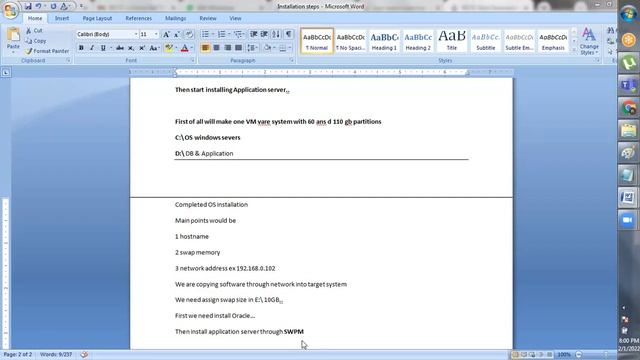Apply the Normal style
Viewport: 640px width, 360px height.
(317, 40)
